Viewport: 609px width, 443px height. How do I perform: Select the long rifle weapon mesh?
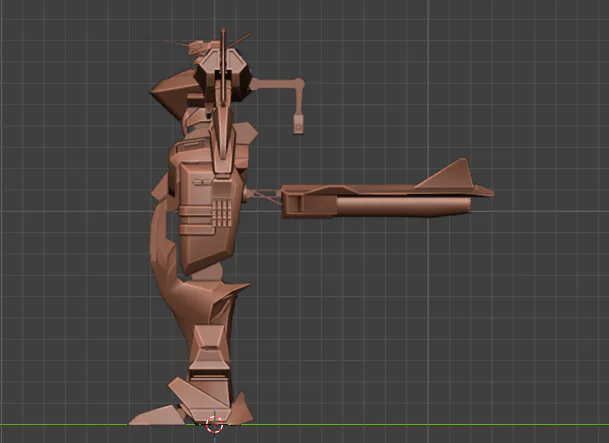click(x=387, y=195)
